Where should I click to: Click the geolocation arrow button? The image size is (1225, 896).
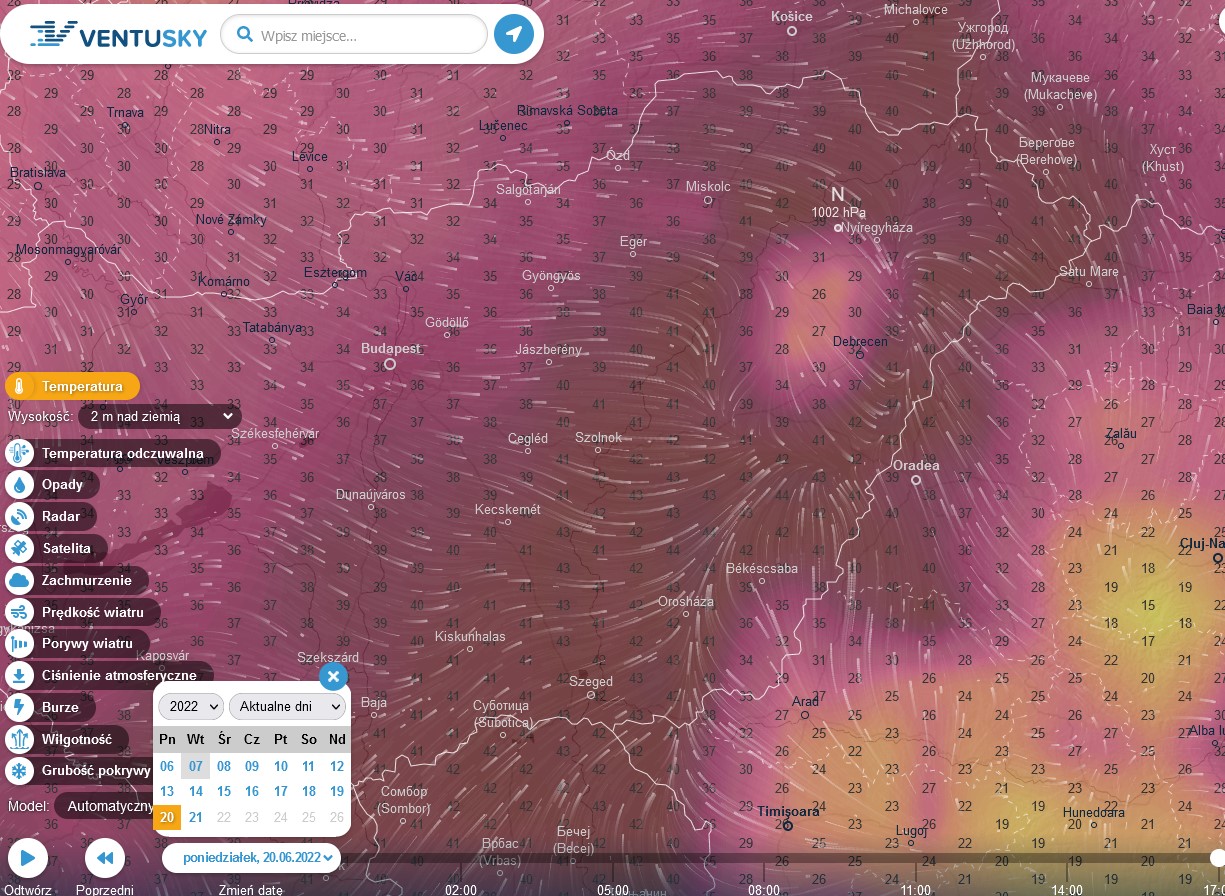(514, 36)
